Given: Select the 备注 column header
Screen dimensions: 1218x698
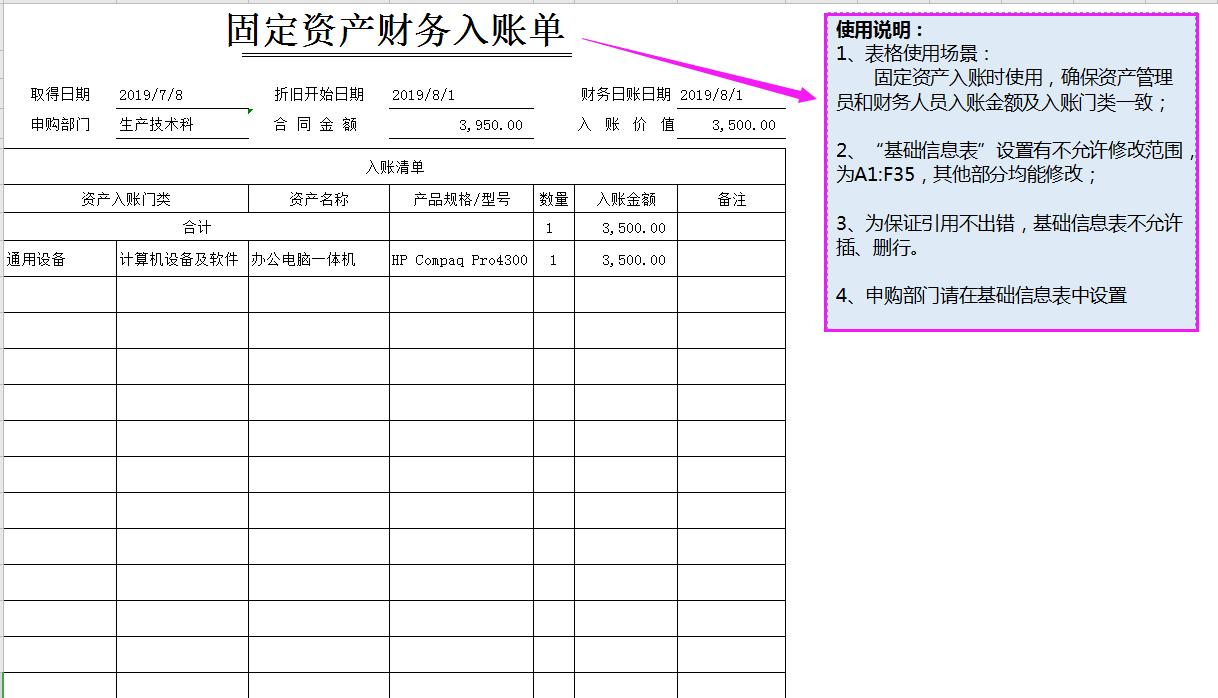Looking at the screenshot, I should click(x=734, y=198).
